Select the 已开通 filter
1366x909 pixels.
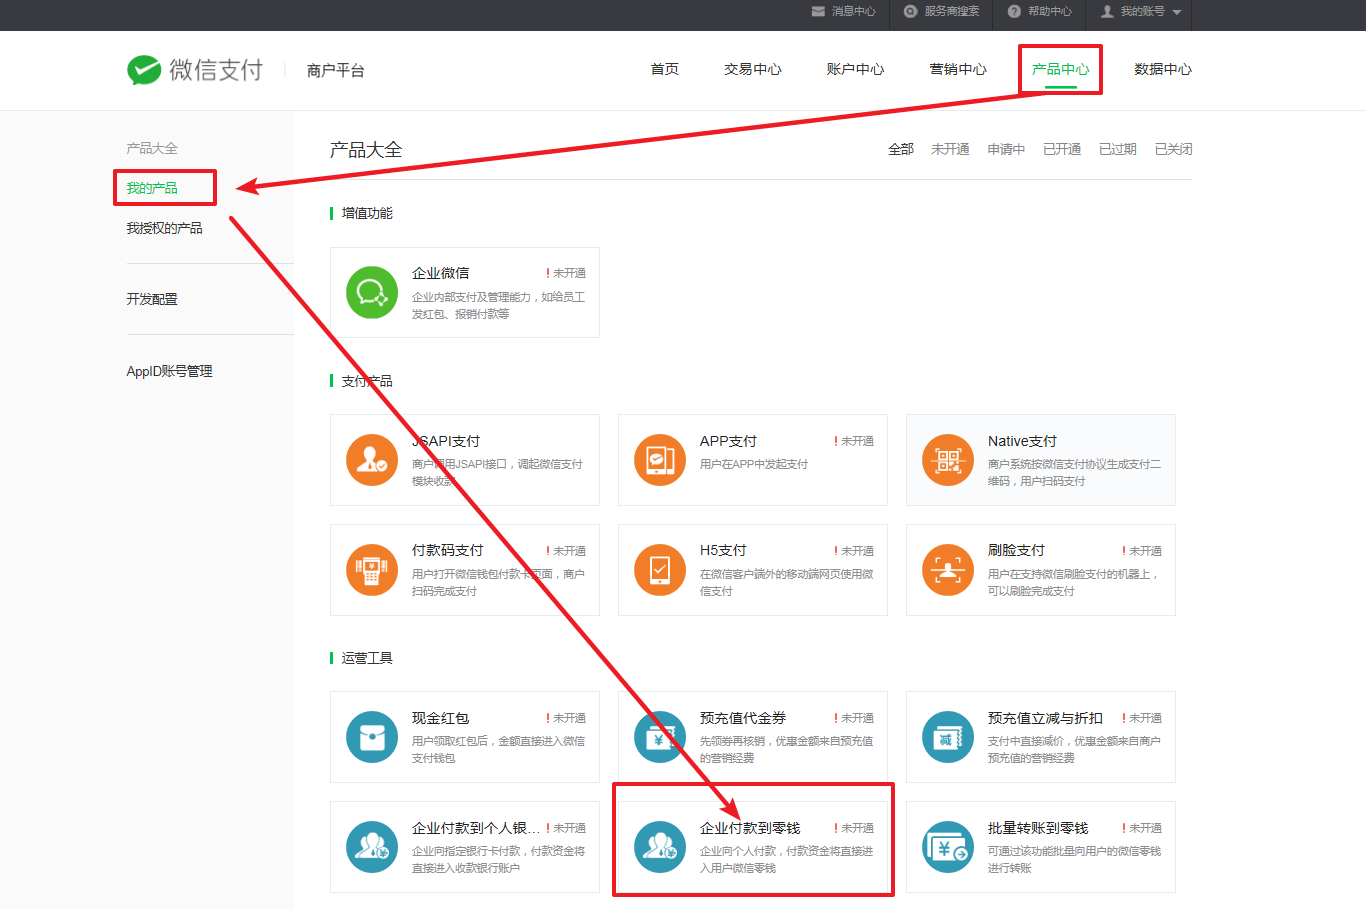pyautogui.click(x=1062, y=149)
